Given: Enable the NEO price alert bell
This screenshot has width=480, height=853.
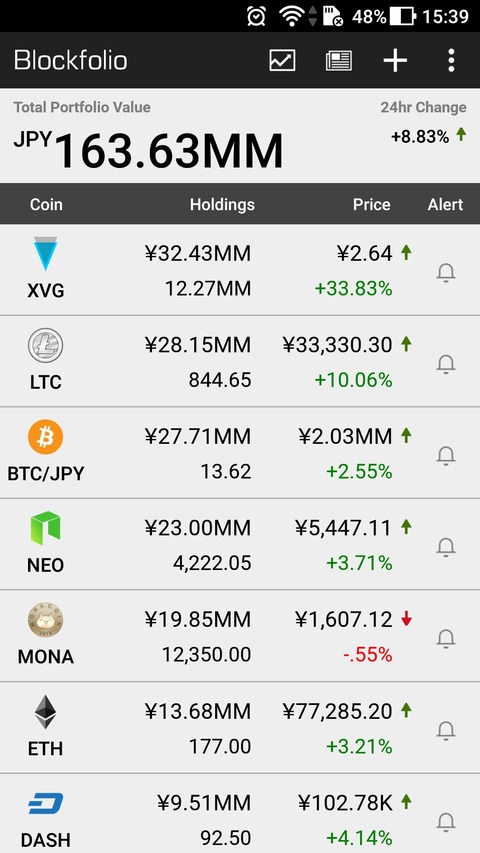Looking at the screenshot, I should tap(446, 546).
